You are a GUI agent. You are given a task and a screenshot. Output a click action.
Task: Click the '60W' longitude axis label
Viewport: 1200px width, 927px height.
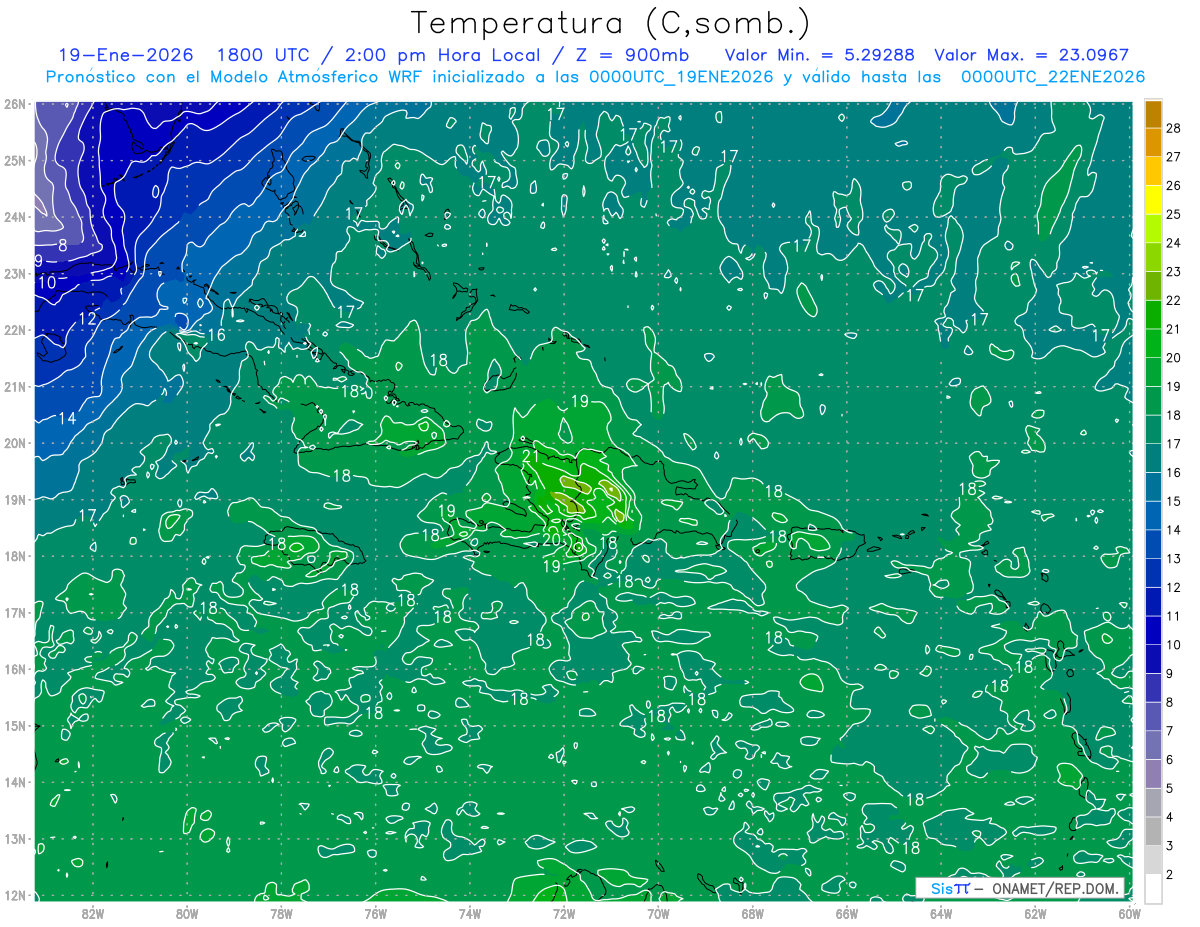[x=1129, y=913]
